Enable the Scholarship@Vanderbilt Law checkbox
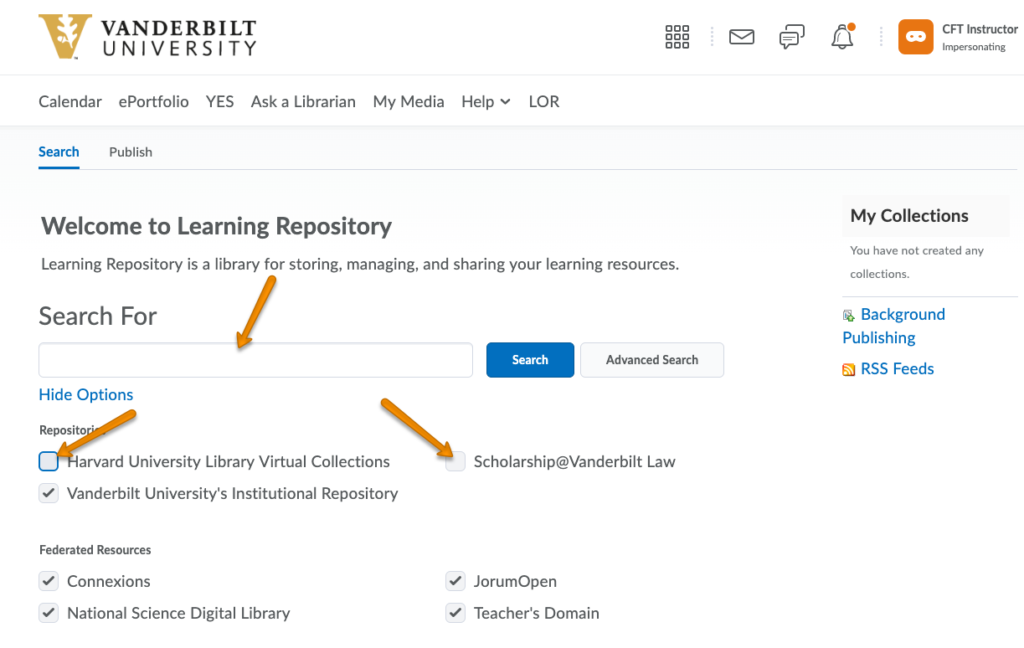 point(456,461)
